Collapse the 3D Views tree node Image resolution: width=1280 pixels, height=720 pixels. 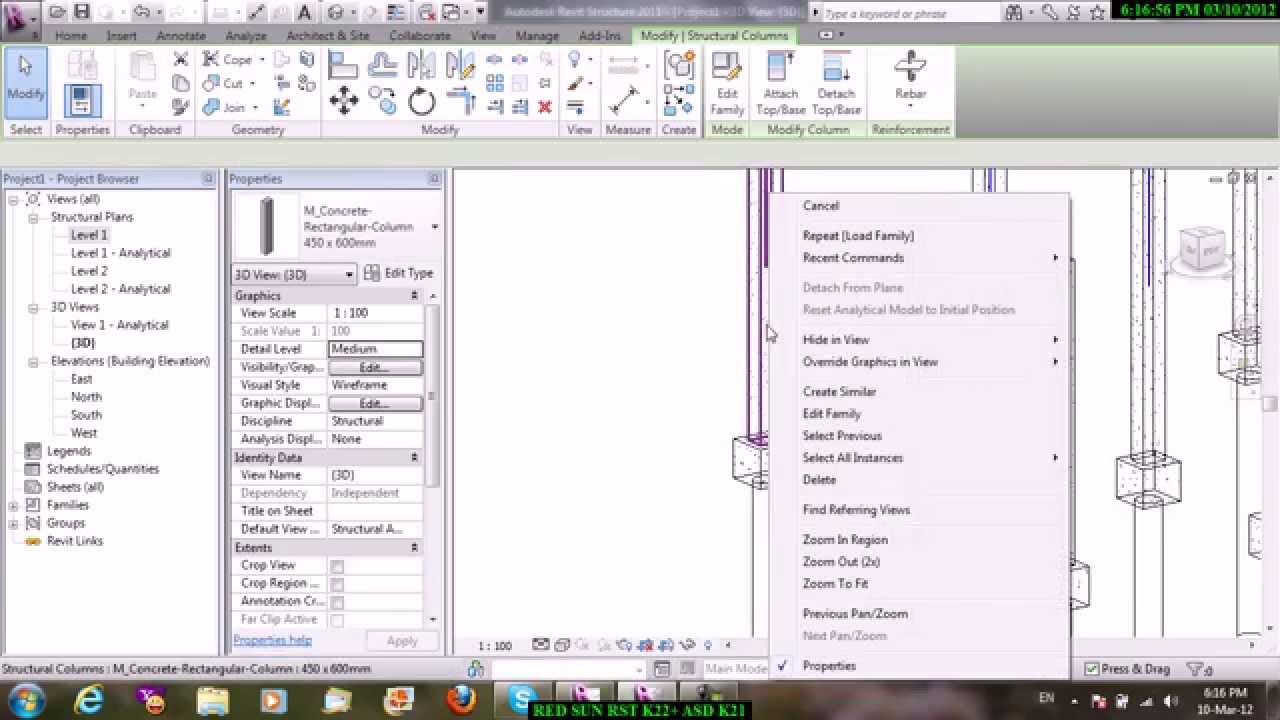(33, 307)
